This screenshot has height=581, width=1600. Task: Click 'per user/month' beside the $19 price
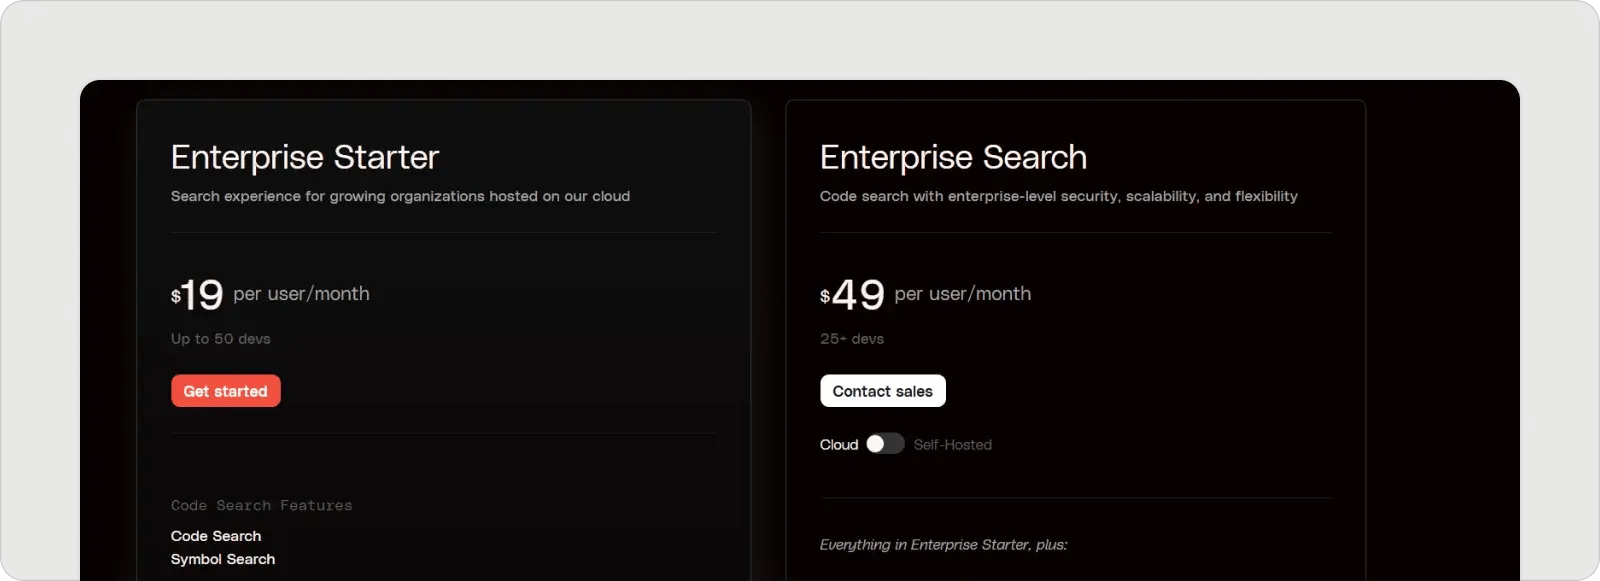301,294
